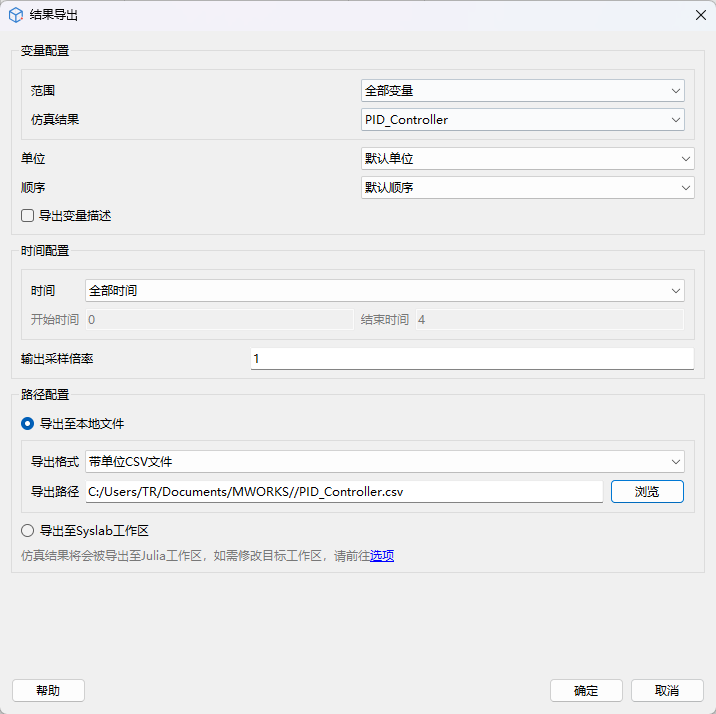Click the 取消 button

[667, 690]
